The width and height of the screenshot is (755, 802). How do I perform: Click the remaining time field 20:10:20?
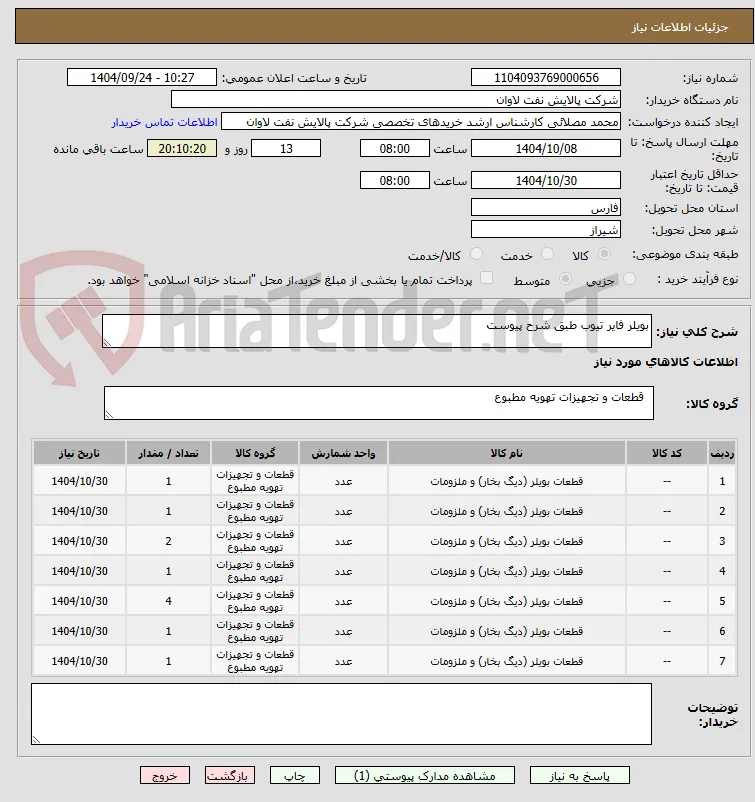182,148
